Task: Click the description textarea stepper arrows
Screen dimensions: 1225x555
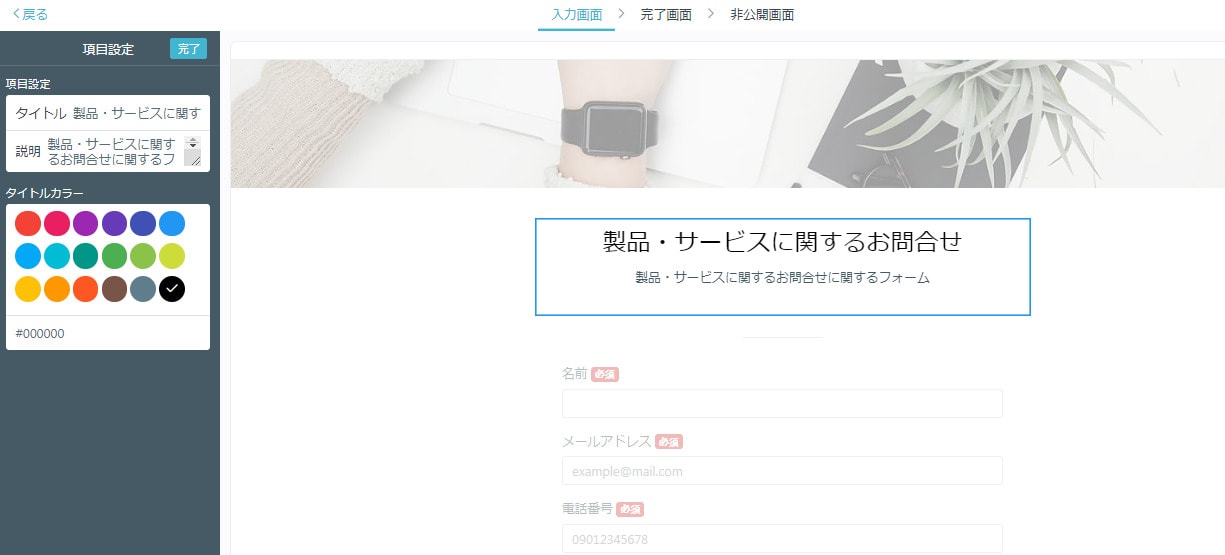Action: click(193, 143)
